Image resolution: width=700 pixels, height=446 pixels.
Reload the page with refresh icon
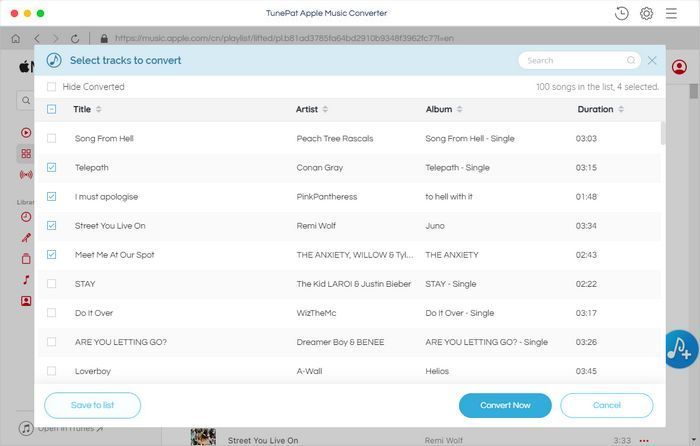tap(75, 38)
